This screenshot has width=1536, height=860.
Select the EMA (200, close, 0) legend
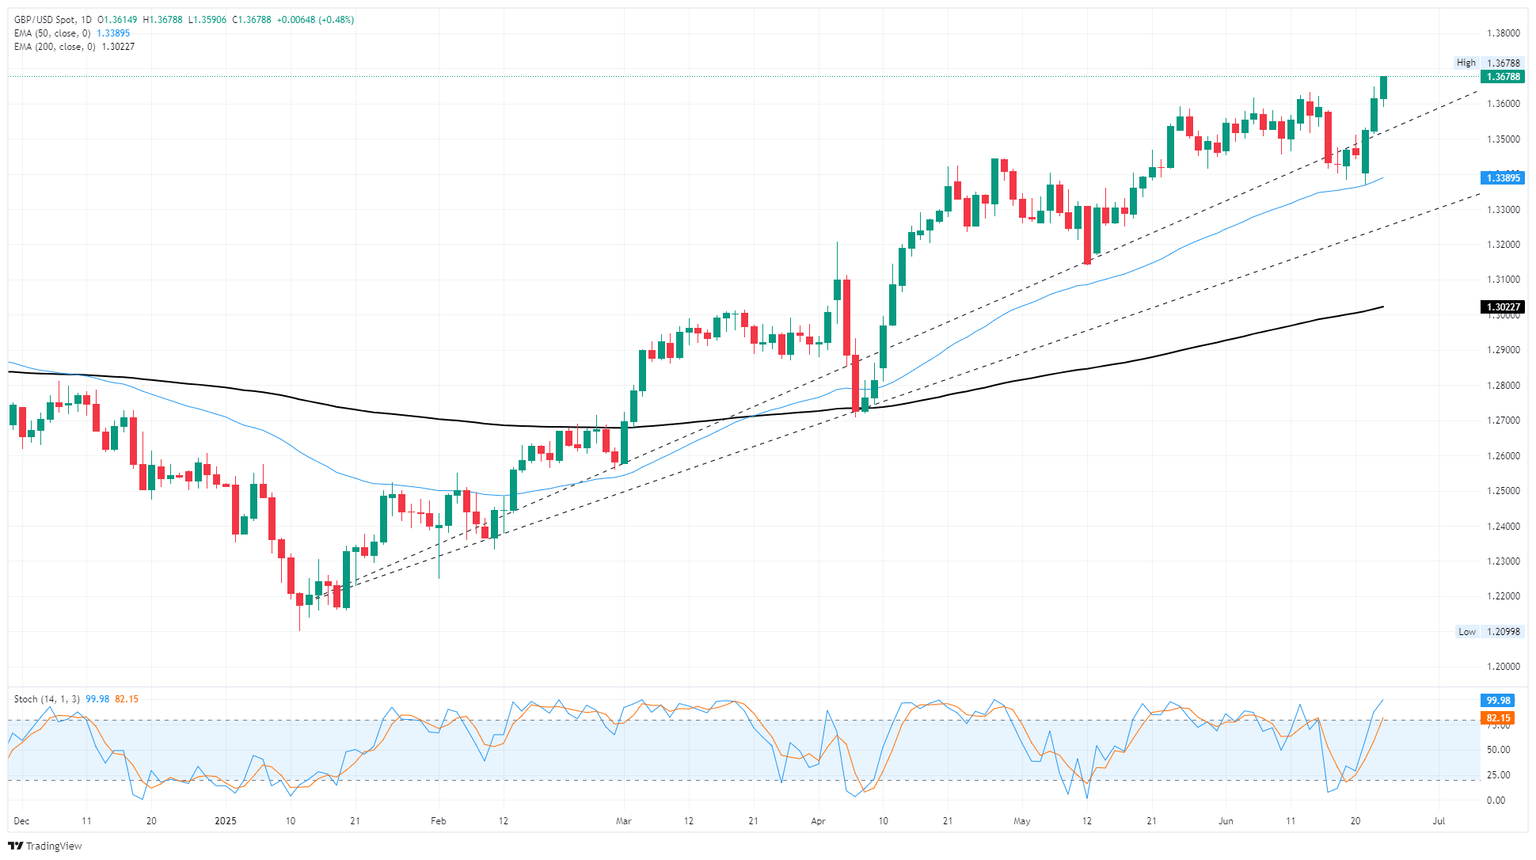tap(55, 47)
